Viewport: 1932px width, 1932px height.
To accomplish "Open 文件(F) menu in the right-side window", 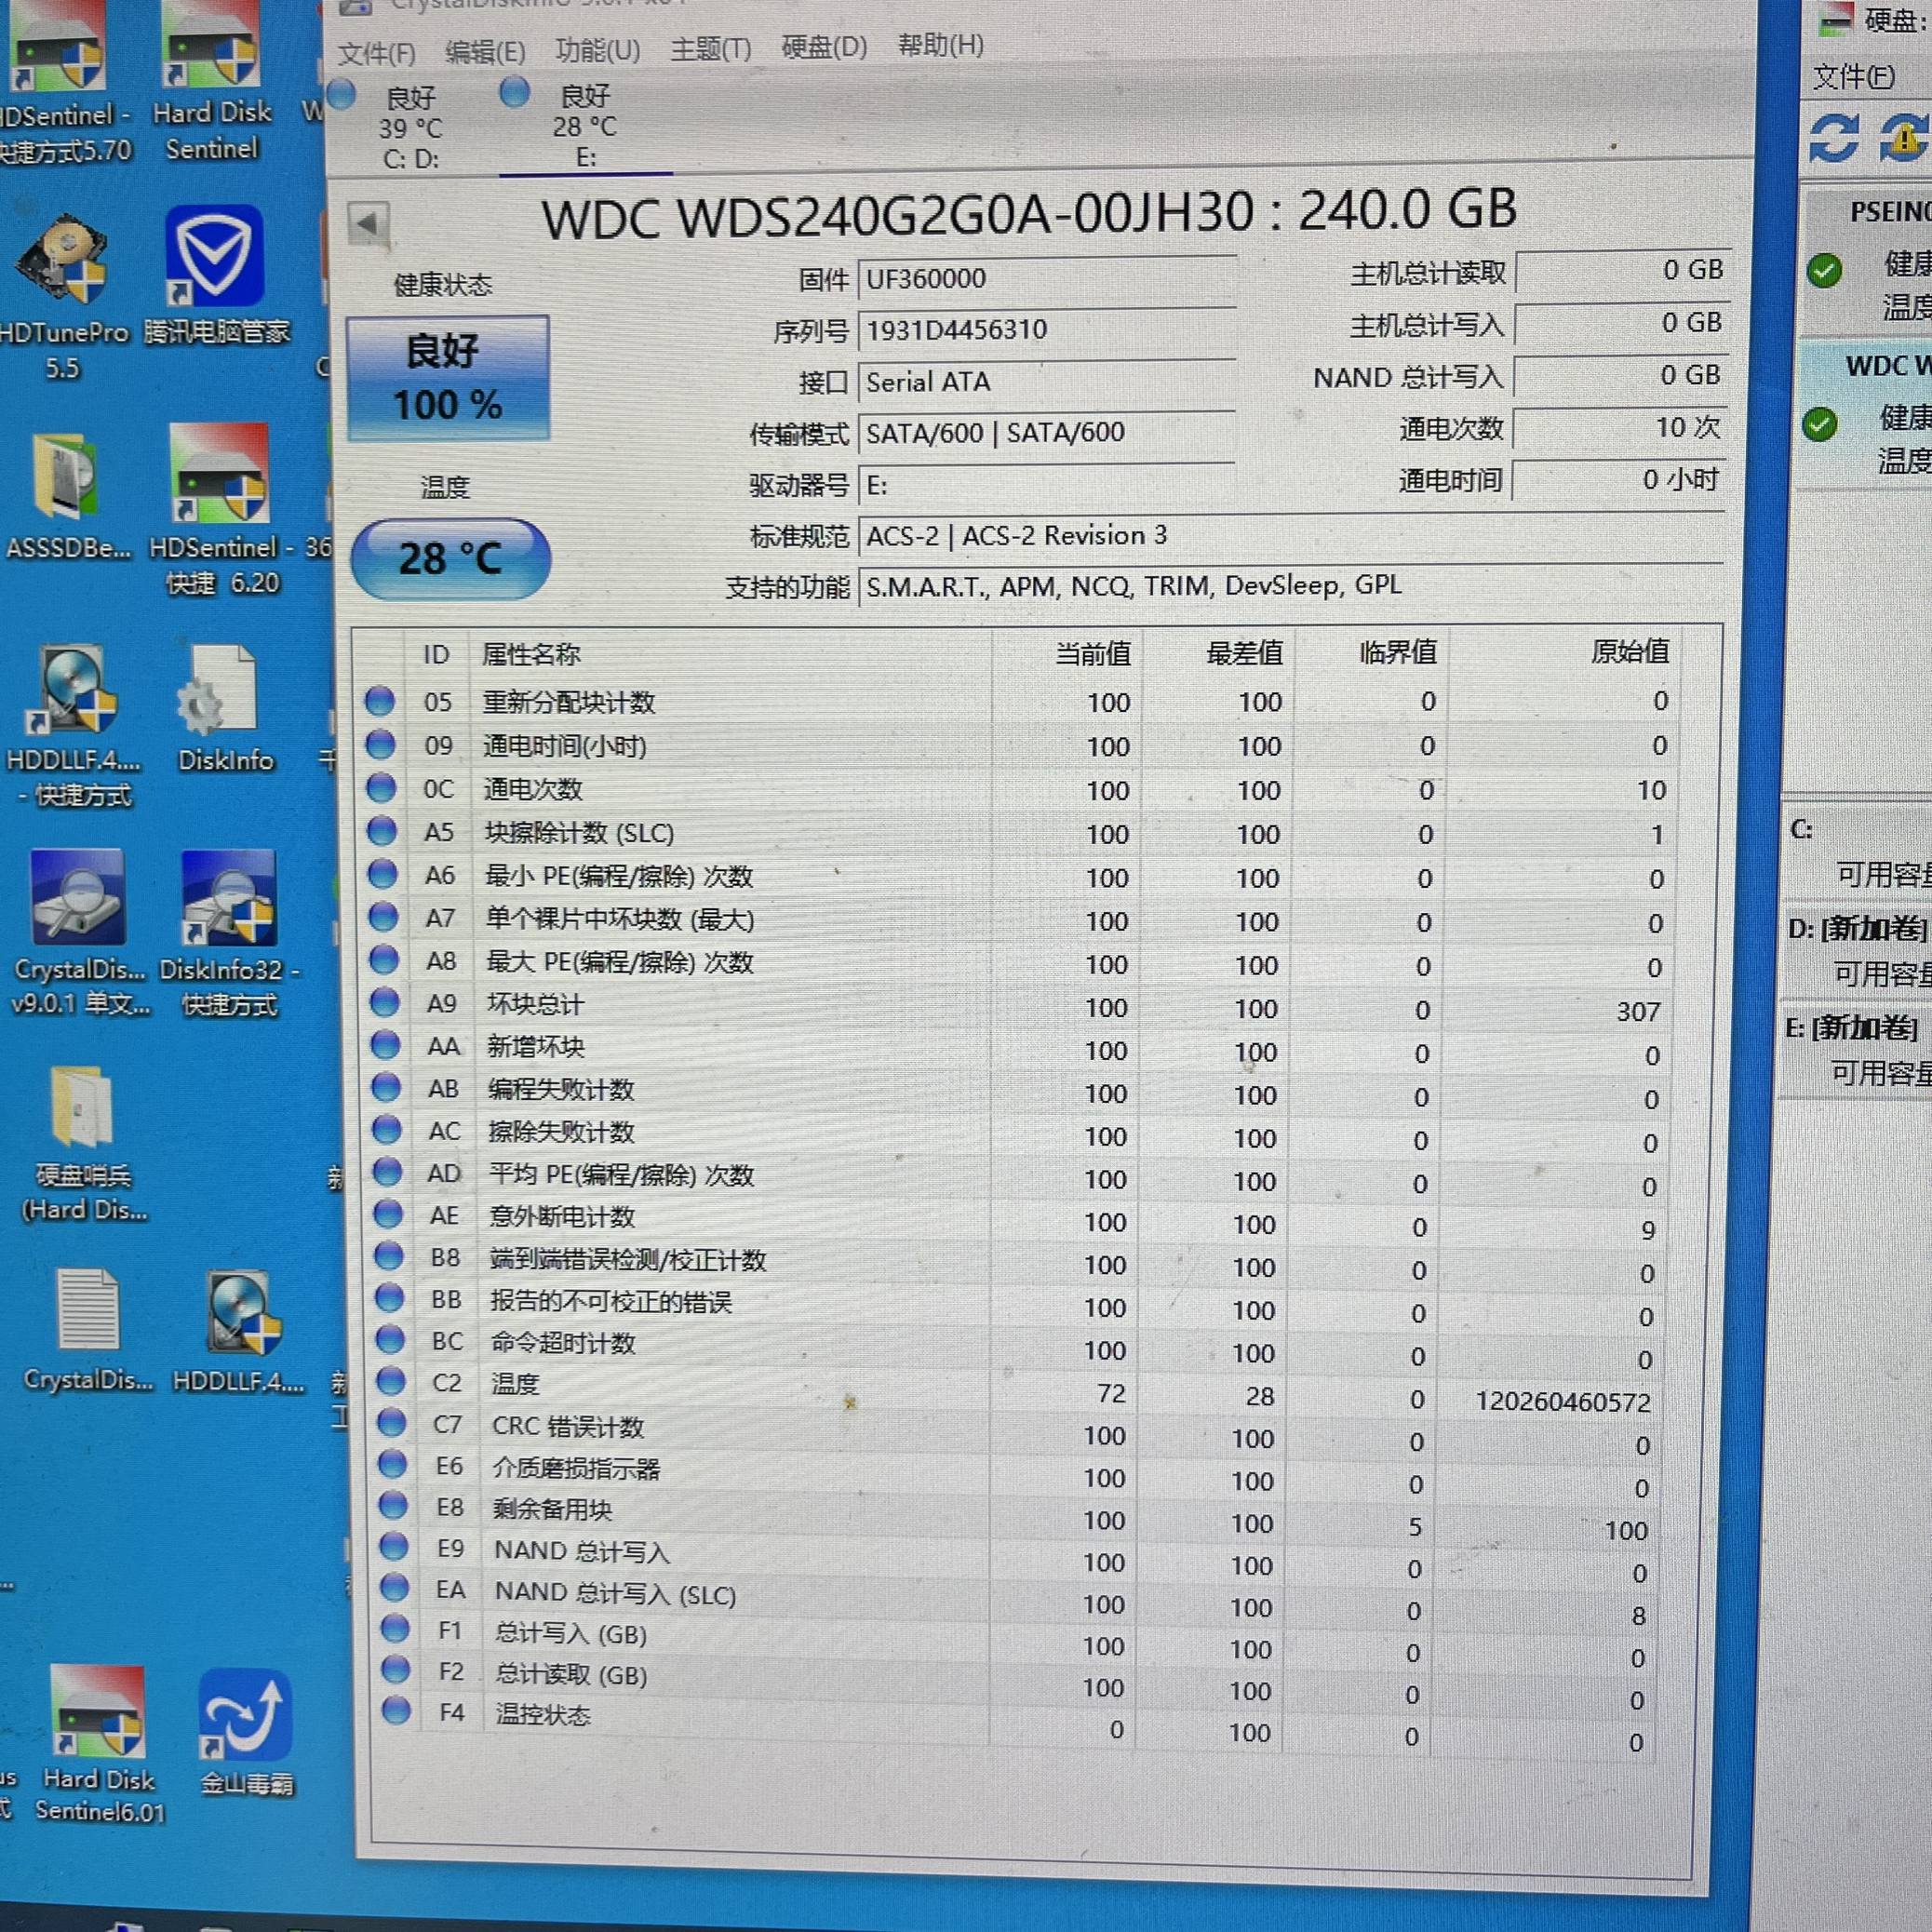I will coord(1854,76).
